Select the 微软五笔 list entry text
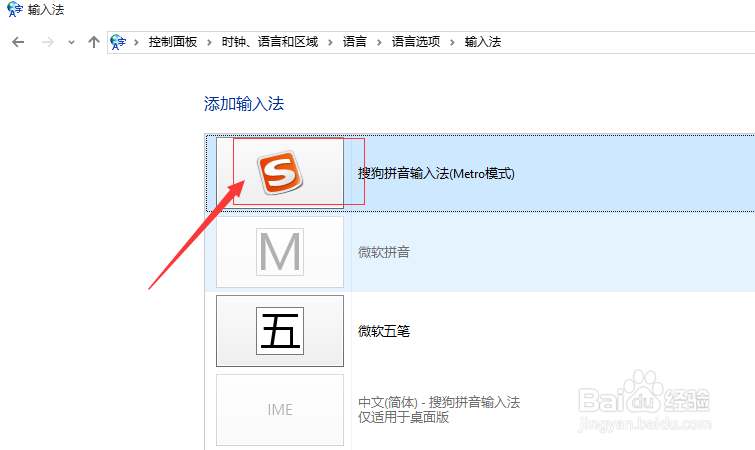 [384, 331]
